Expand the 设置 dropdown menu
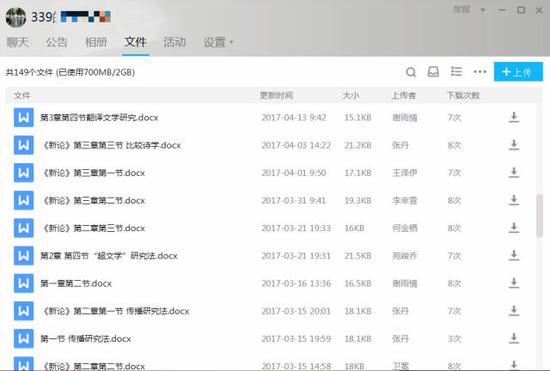The image size is (550, 371). tap(218, 42)
